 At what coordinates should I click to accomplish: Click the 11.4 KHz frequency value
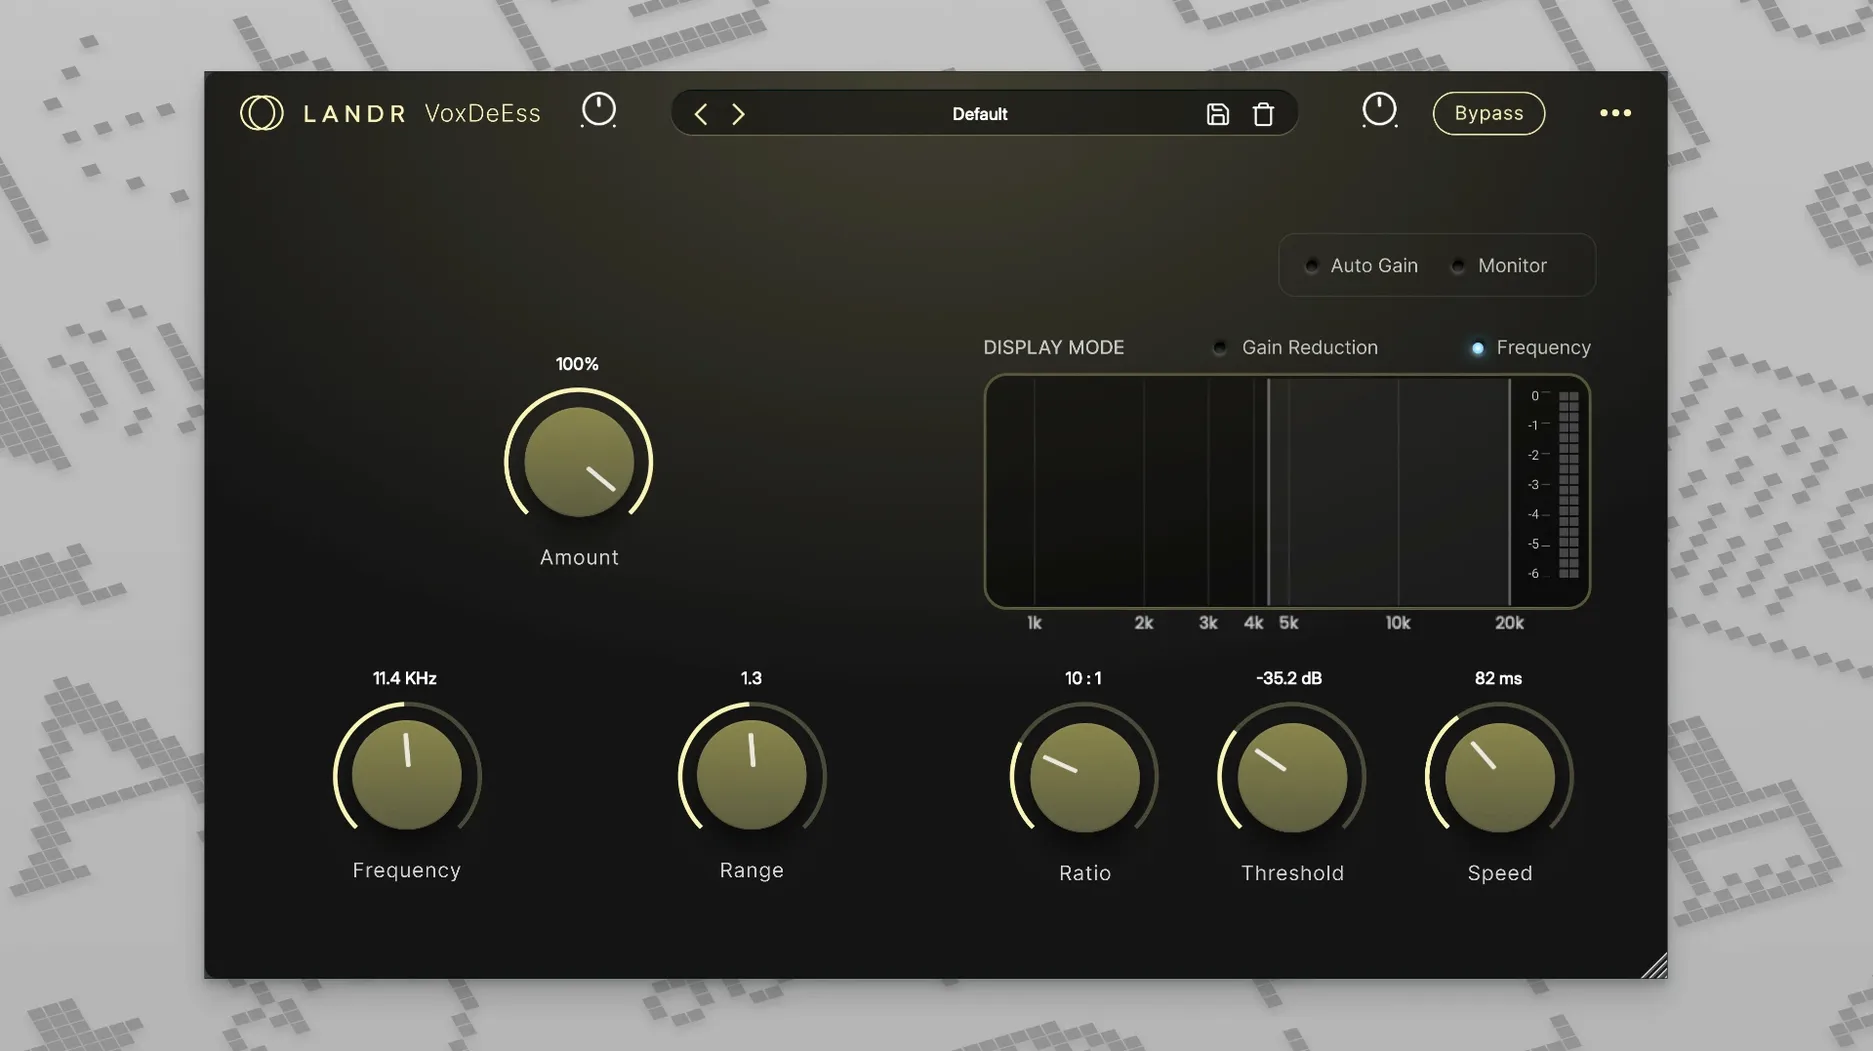(x=404, y=678)
